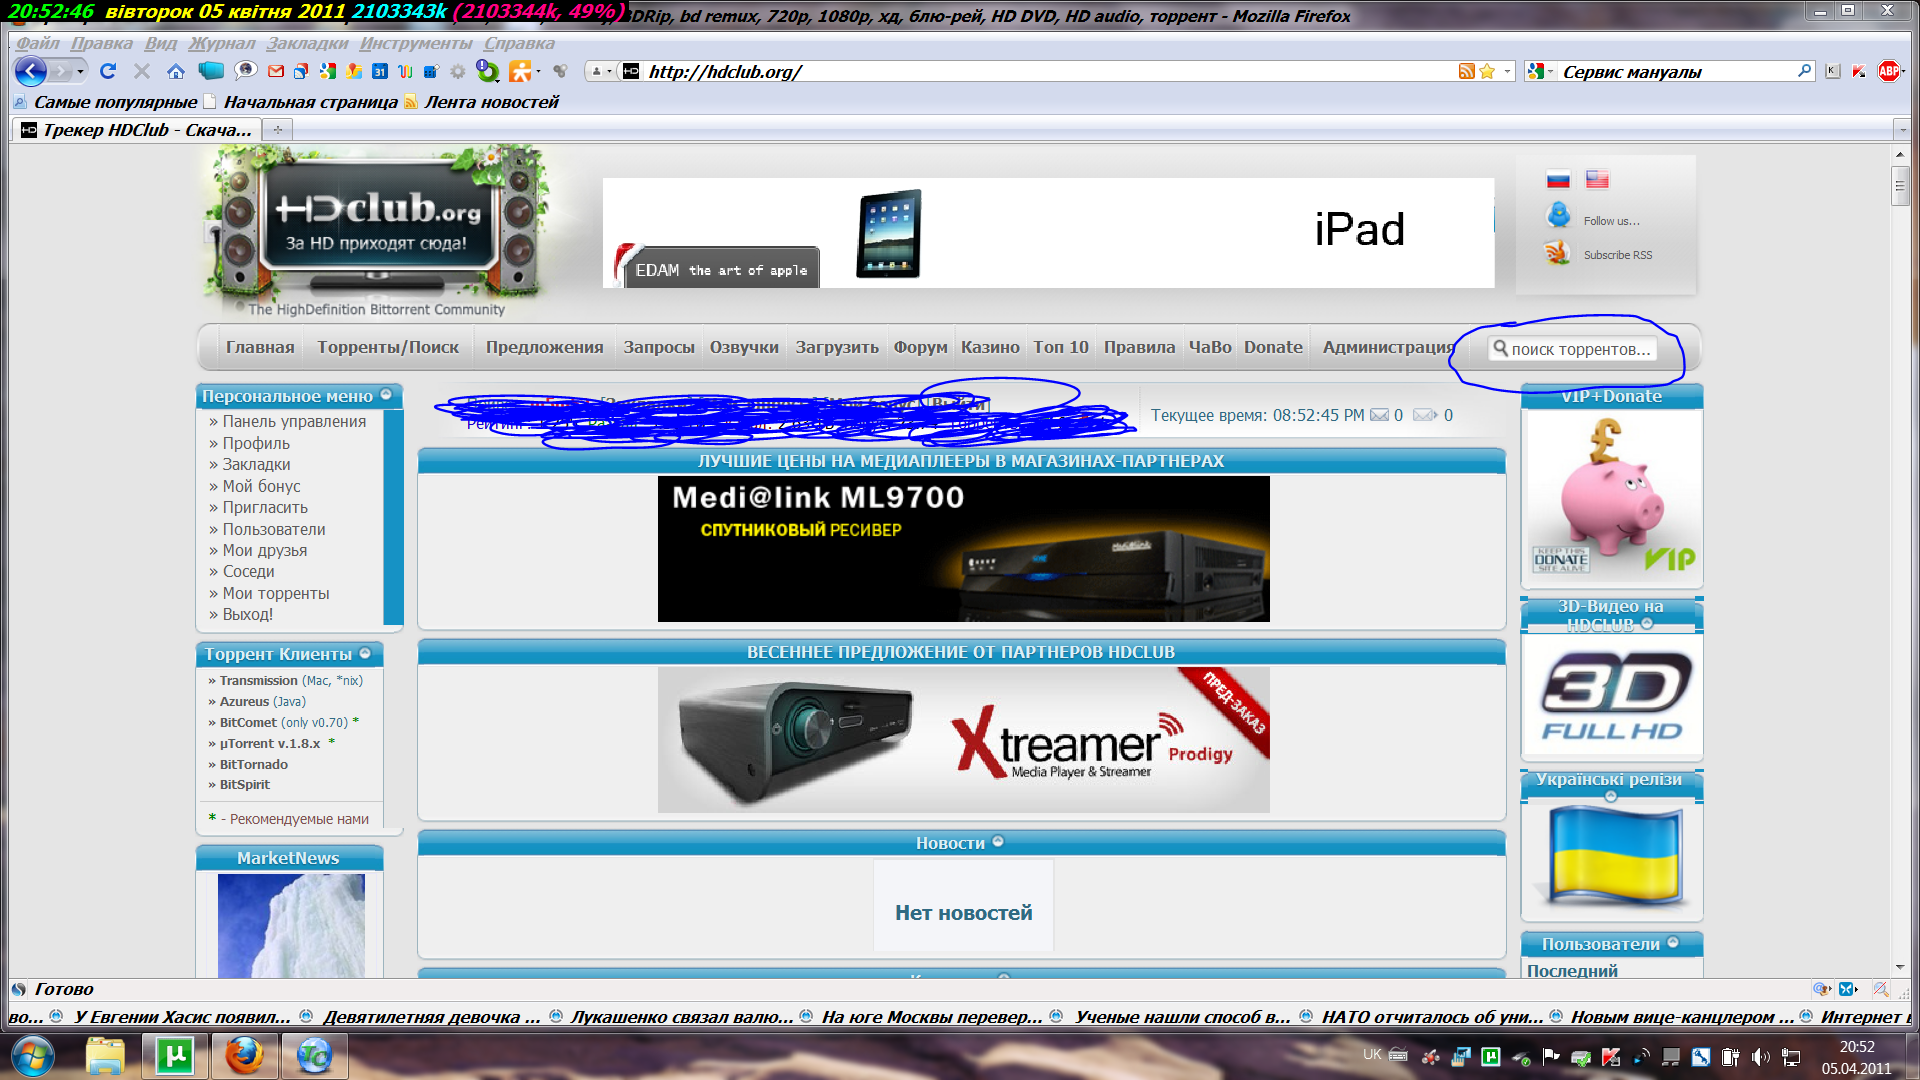Switch site language via Russian flag
1920x1080 pixels.
(x=1558, y=180)
